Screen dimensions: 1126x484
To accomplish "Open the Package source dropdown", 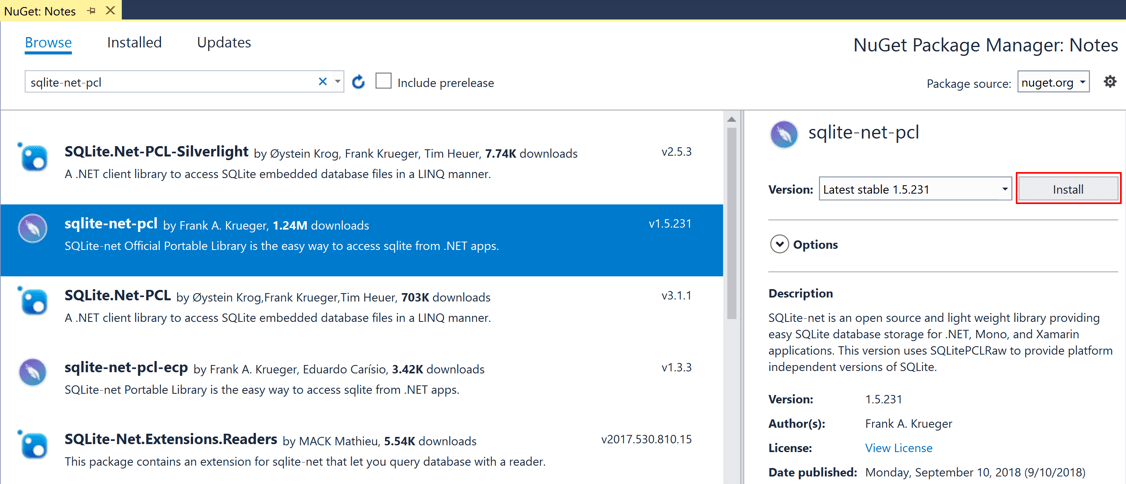I will click(1053, 83).
